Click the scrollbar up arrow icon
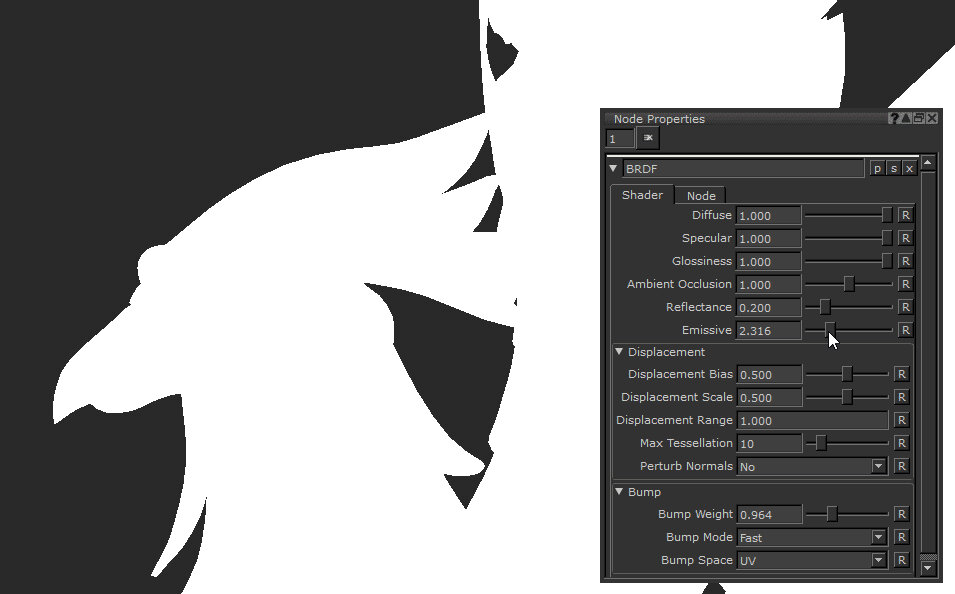This screenshot has height=594, width=955. [928, 163]
